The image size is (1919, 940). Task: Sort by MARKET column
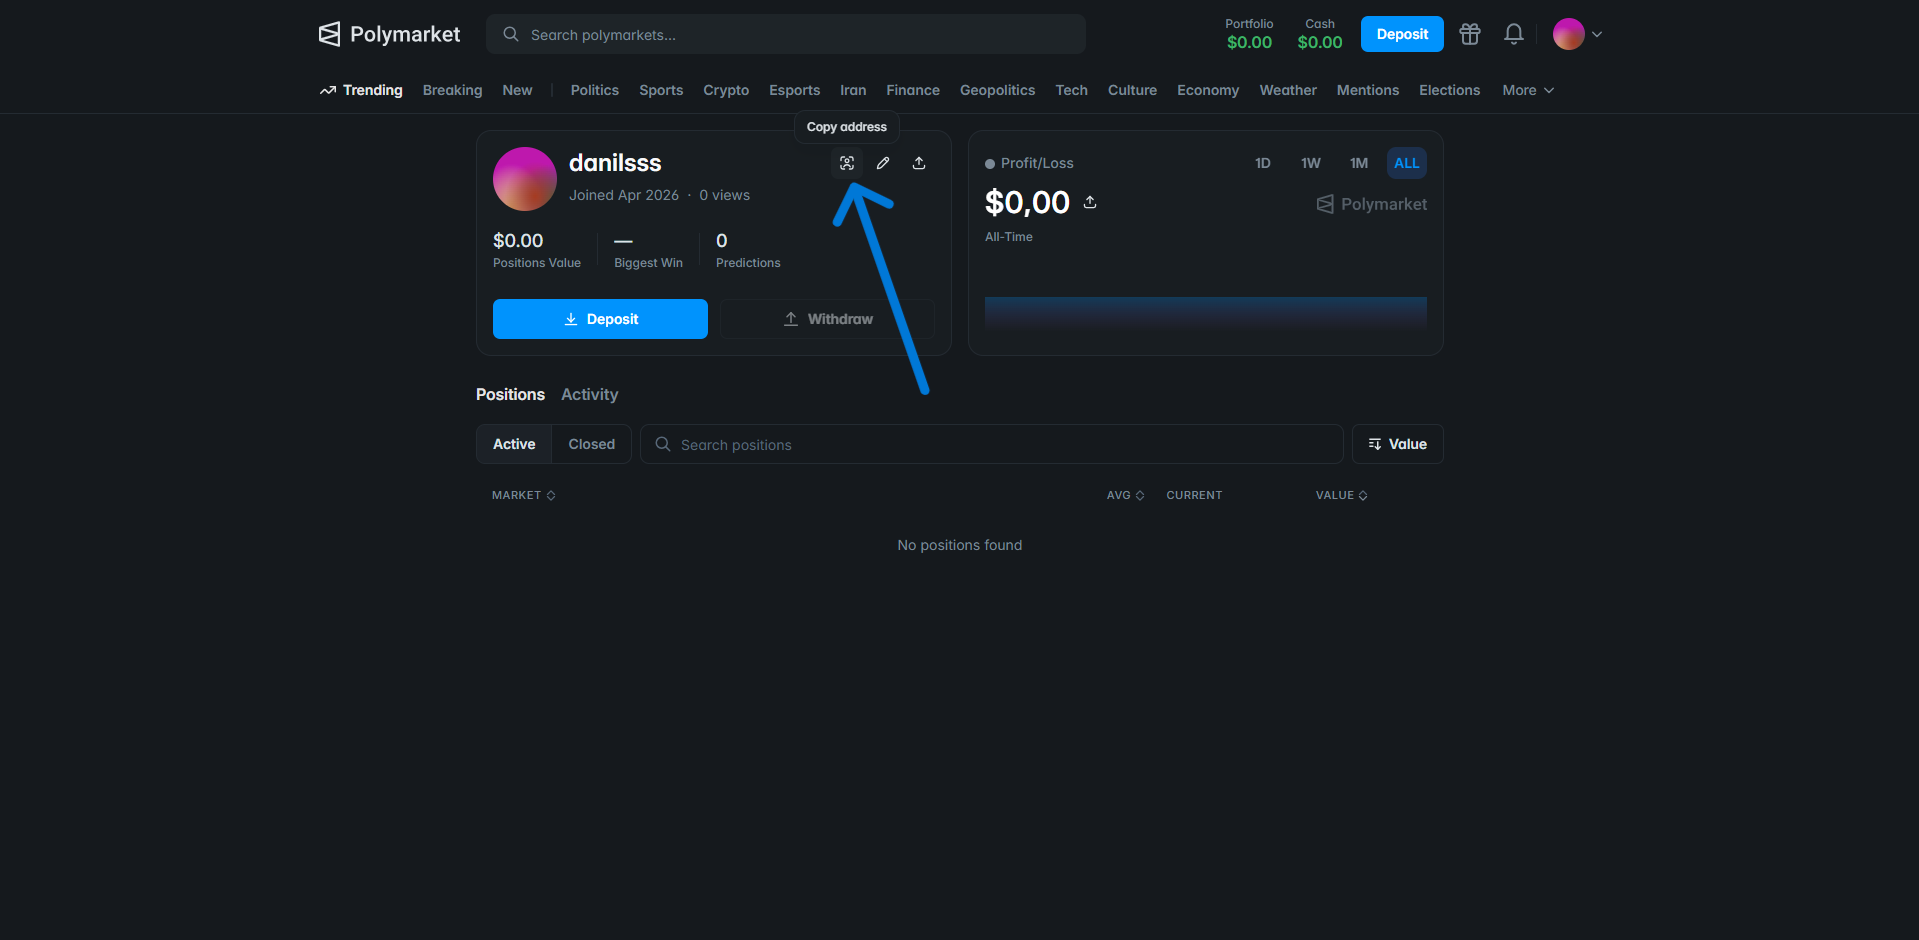point(524,495)
